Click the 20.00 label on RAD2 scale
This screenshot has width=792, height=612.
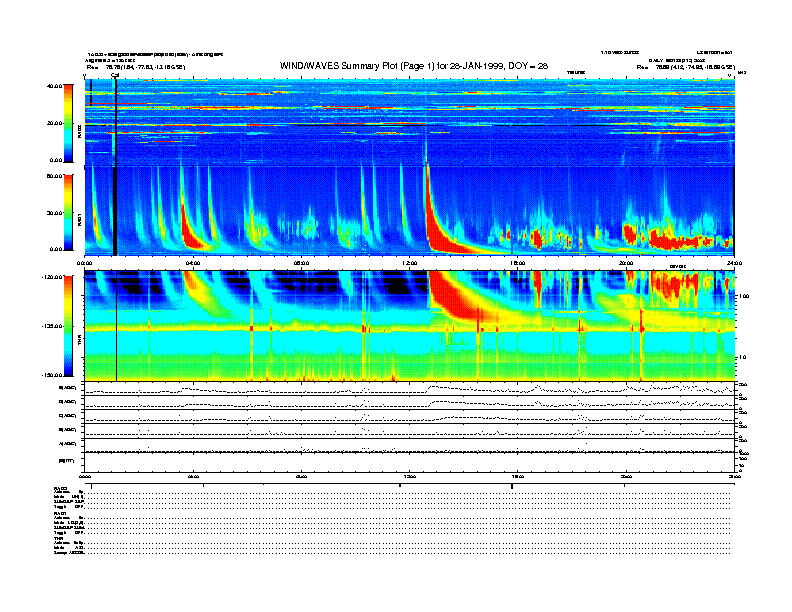[x=54, y=123]
